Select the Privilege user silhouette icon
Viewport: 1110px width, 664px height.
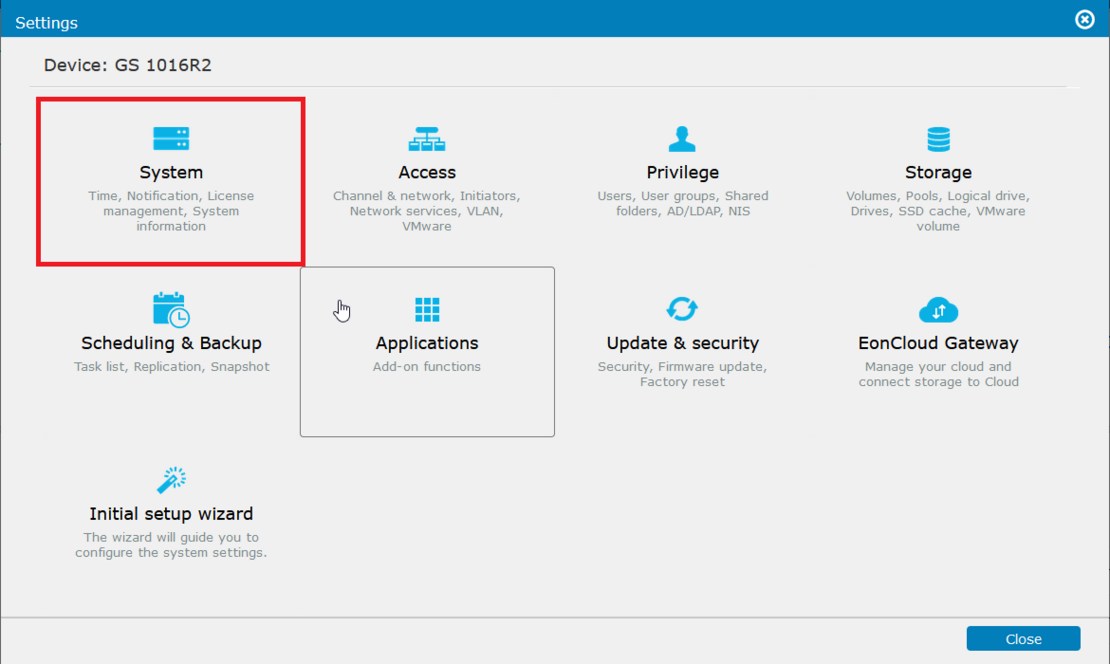click(x=682, y=139)
